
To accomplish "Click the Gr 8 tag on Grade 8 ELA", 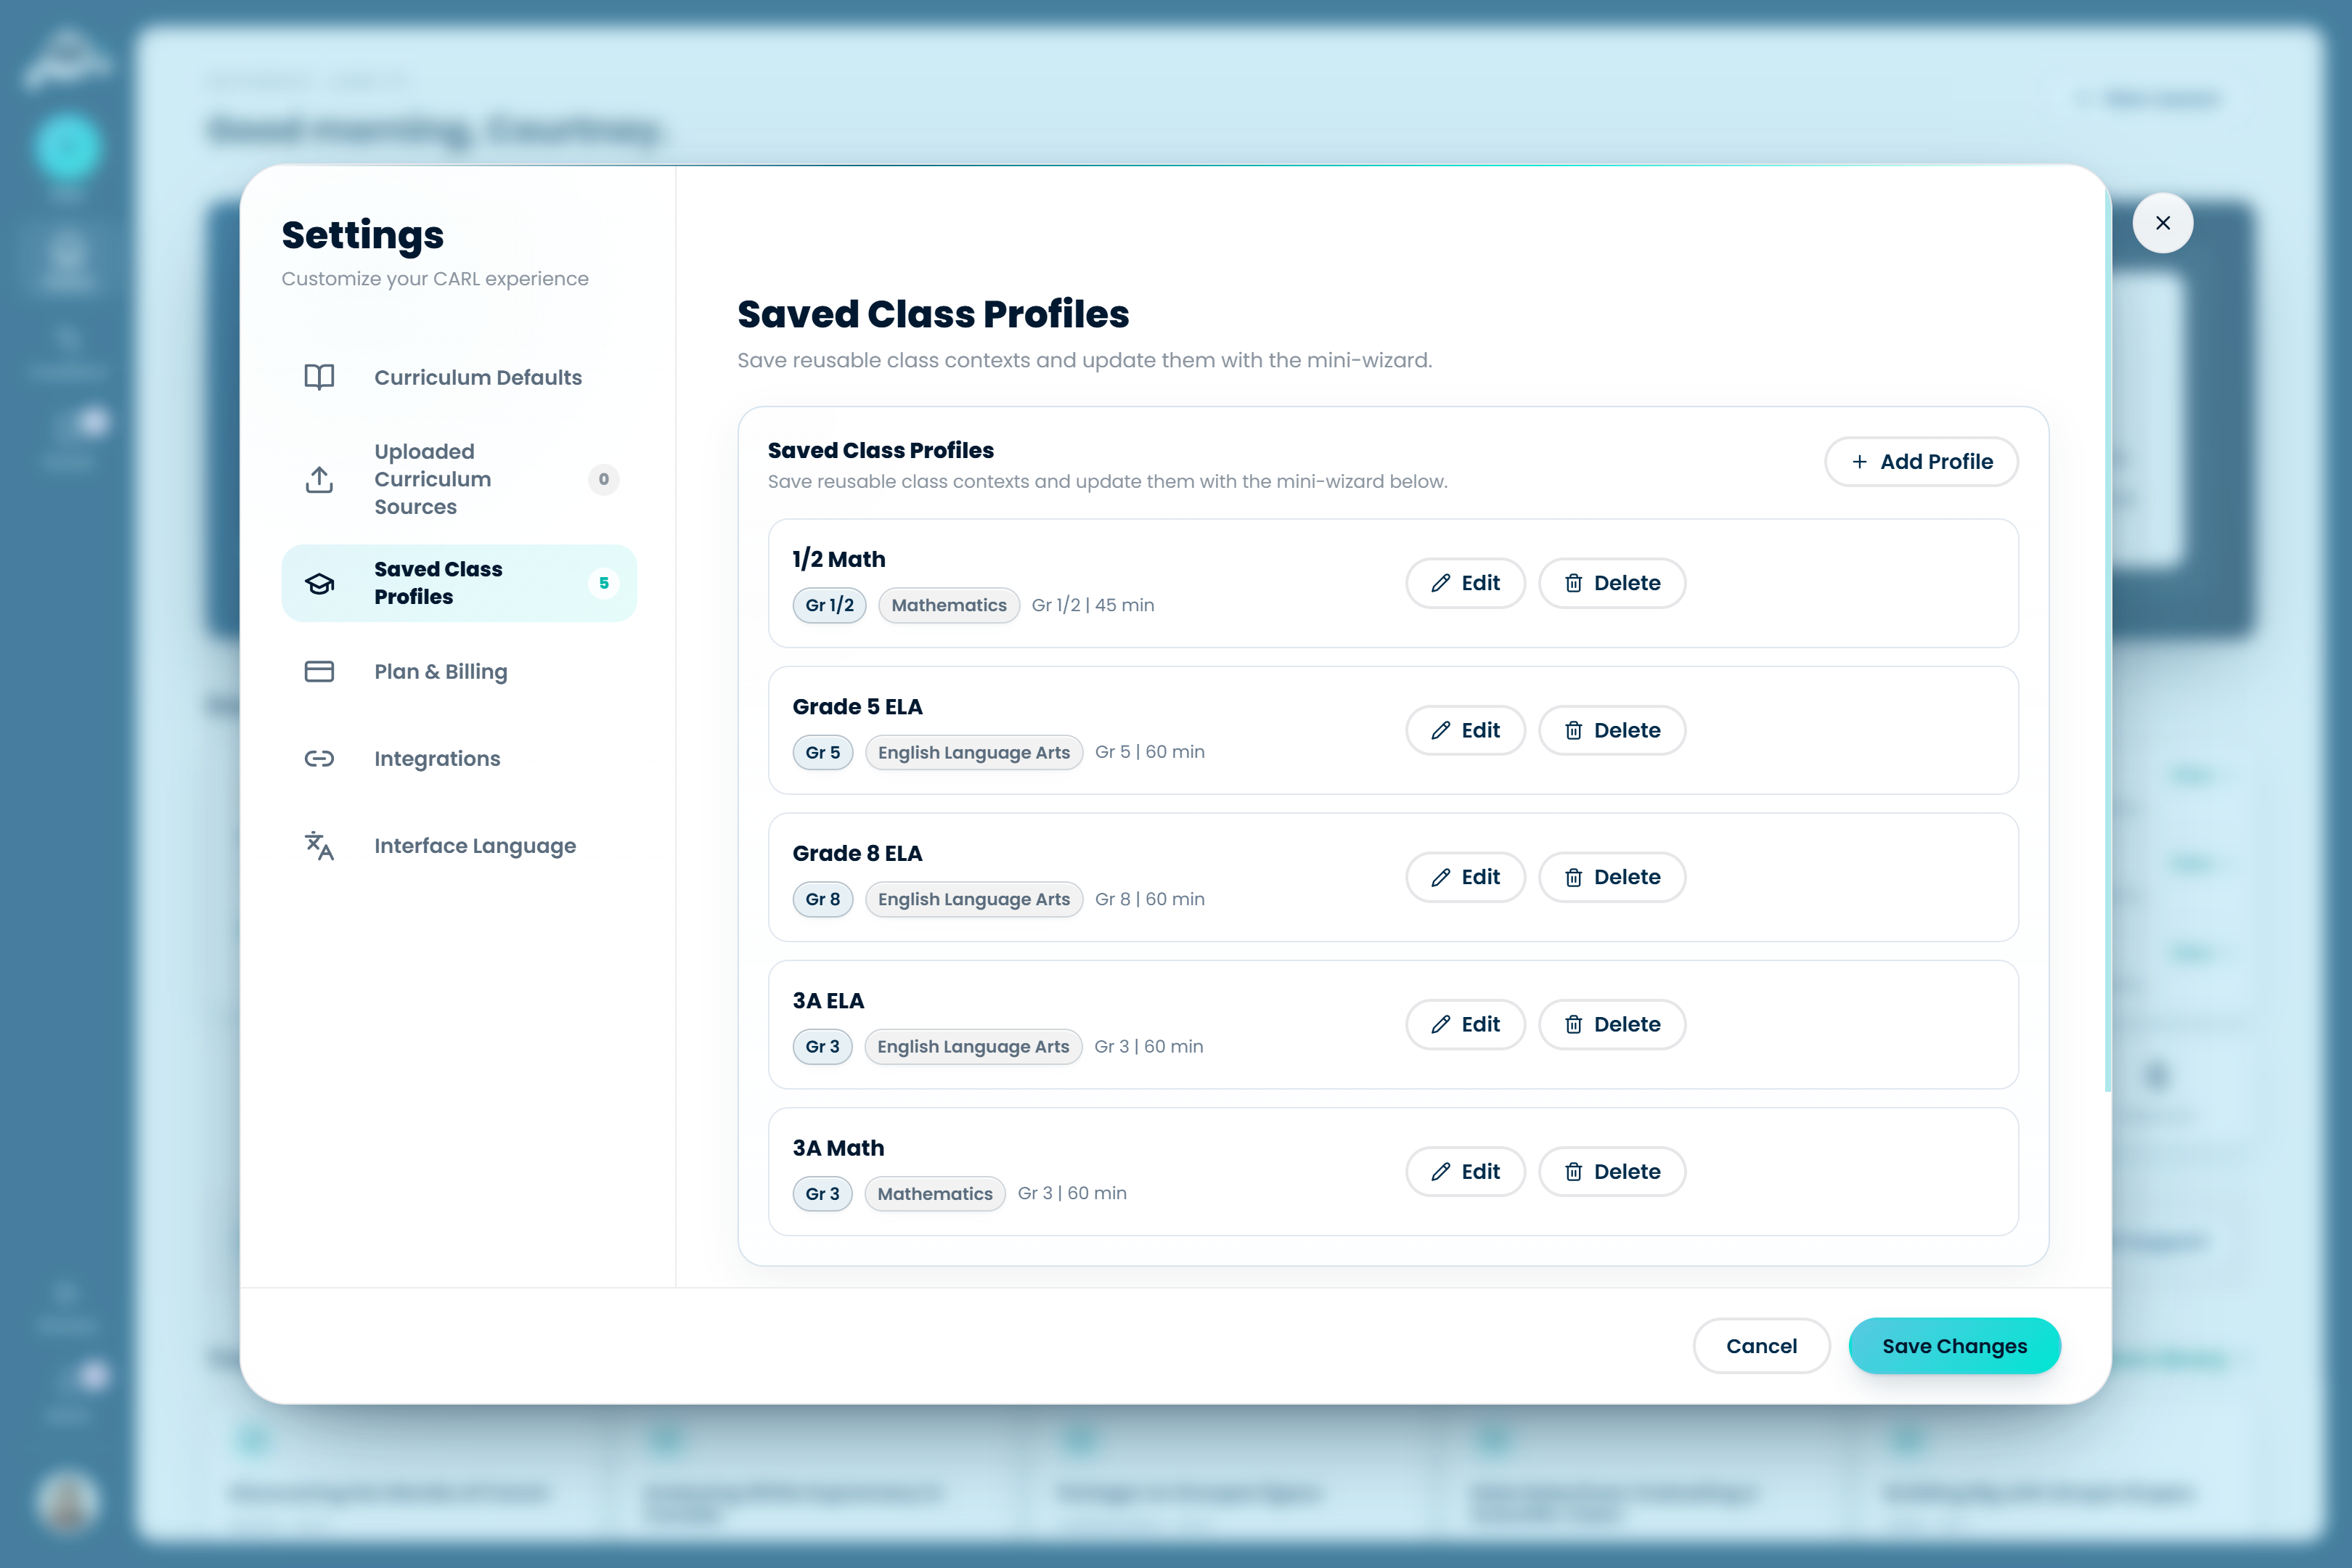I will (823, 899).
